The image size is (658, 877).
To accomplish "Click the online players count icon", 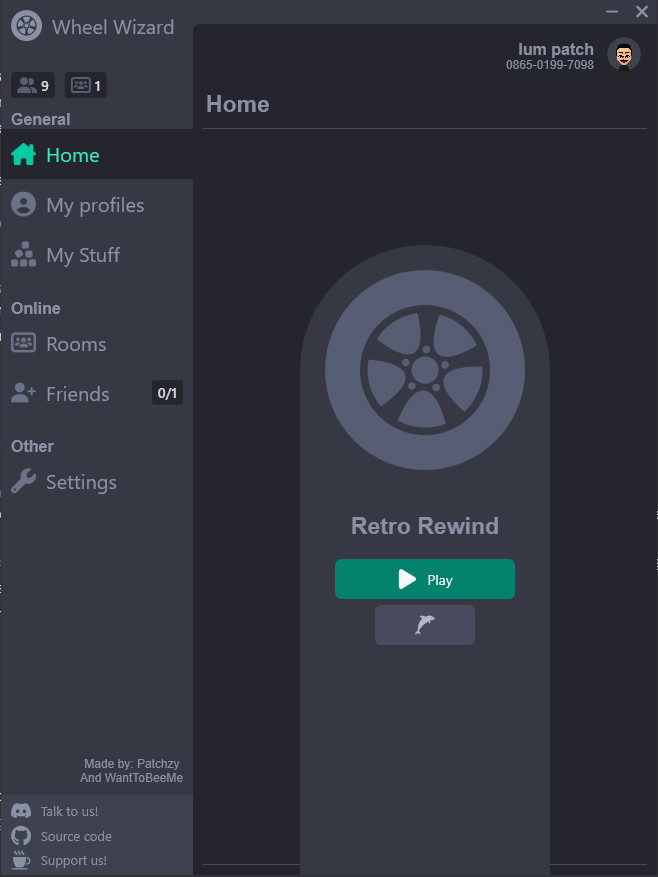I will pos(27,85).
